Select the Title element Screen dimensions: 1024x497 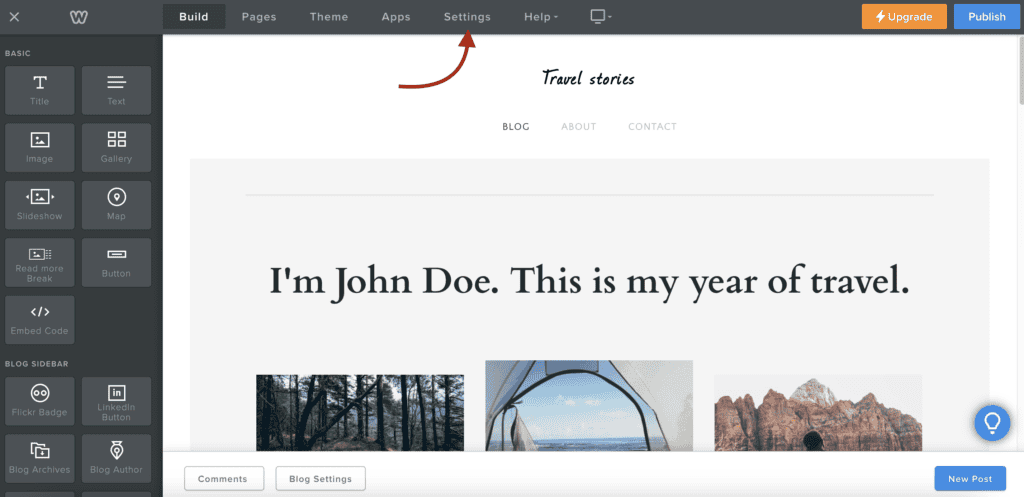click(x=40, y=90)
